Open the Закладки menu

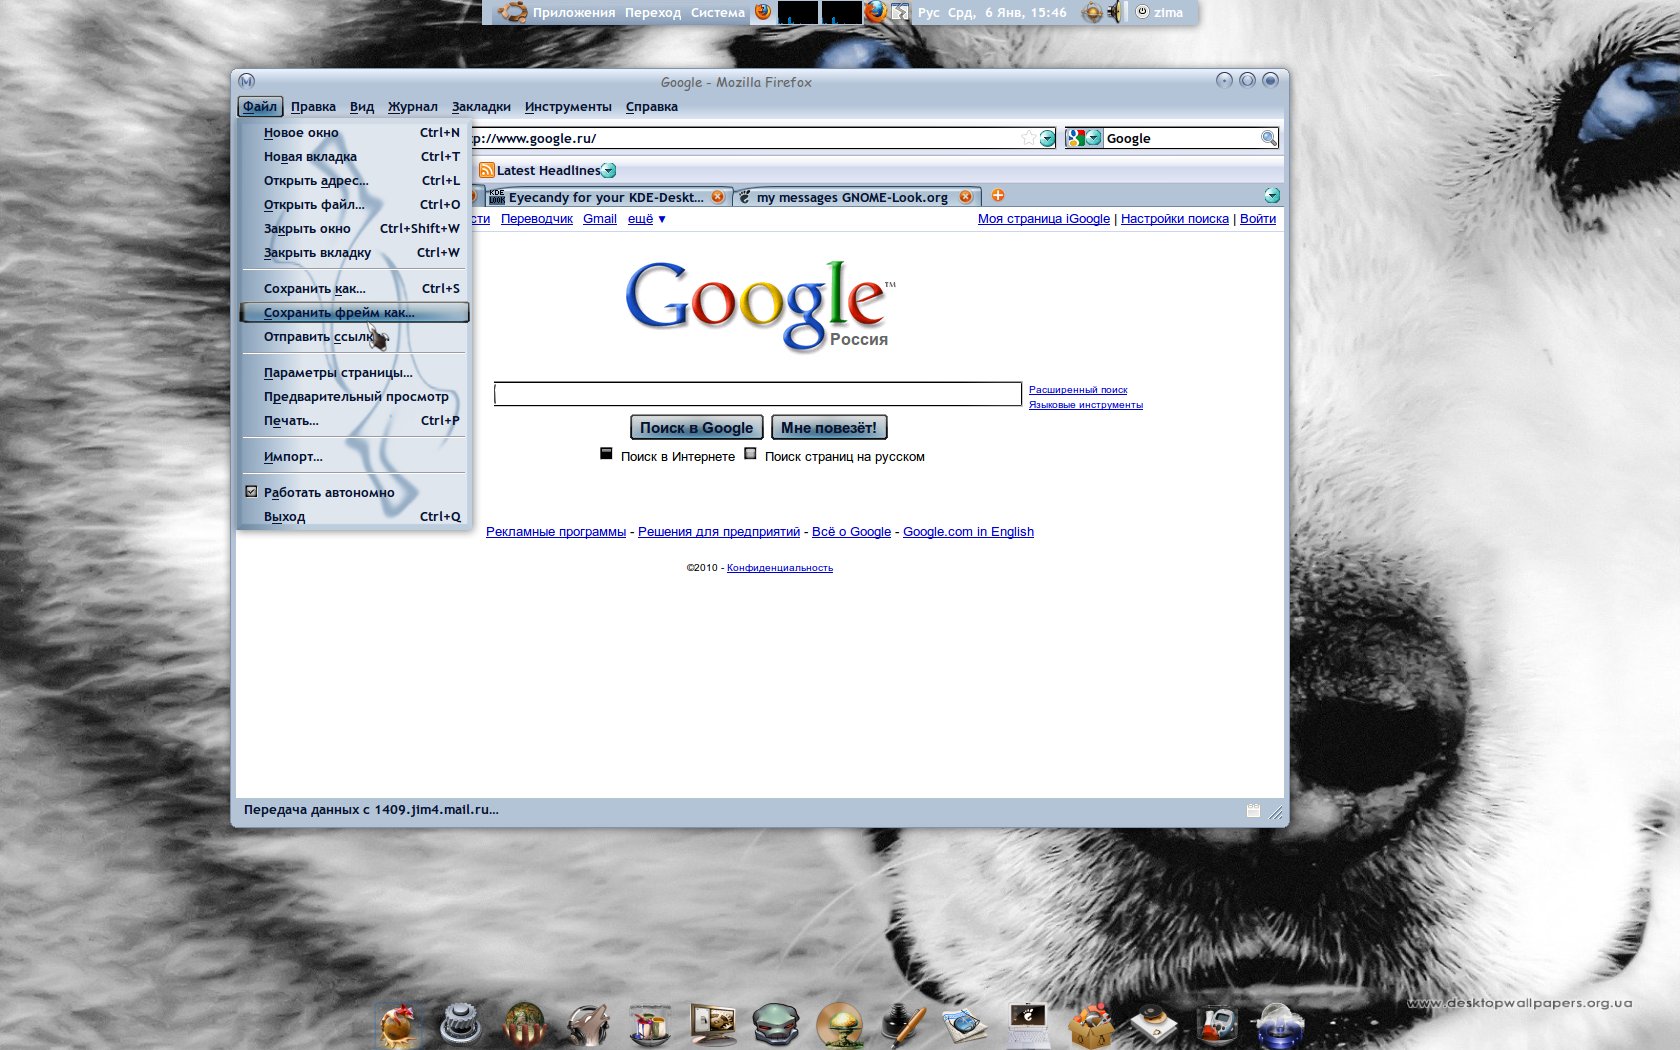(481, 106)
